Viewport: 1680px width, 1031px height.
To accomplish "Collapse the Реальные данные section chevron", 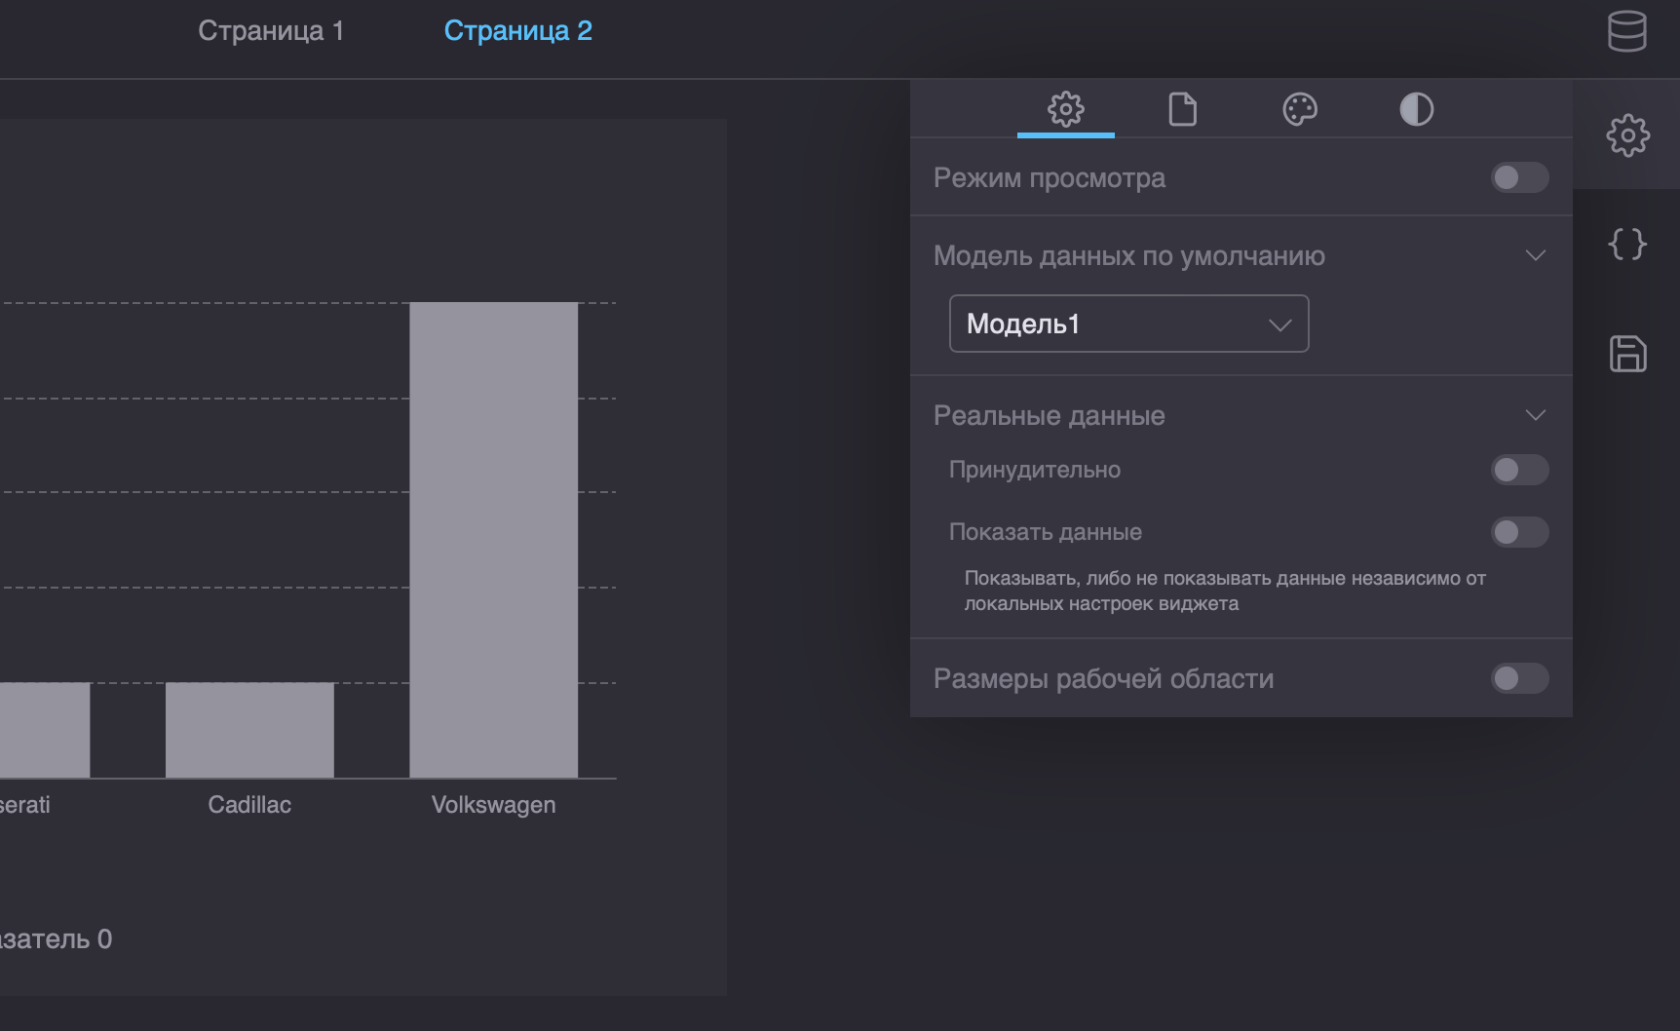I will tap(1535, 415).
